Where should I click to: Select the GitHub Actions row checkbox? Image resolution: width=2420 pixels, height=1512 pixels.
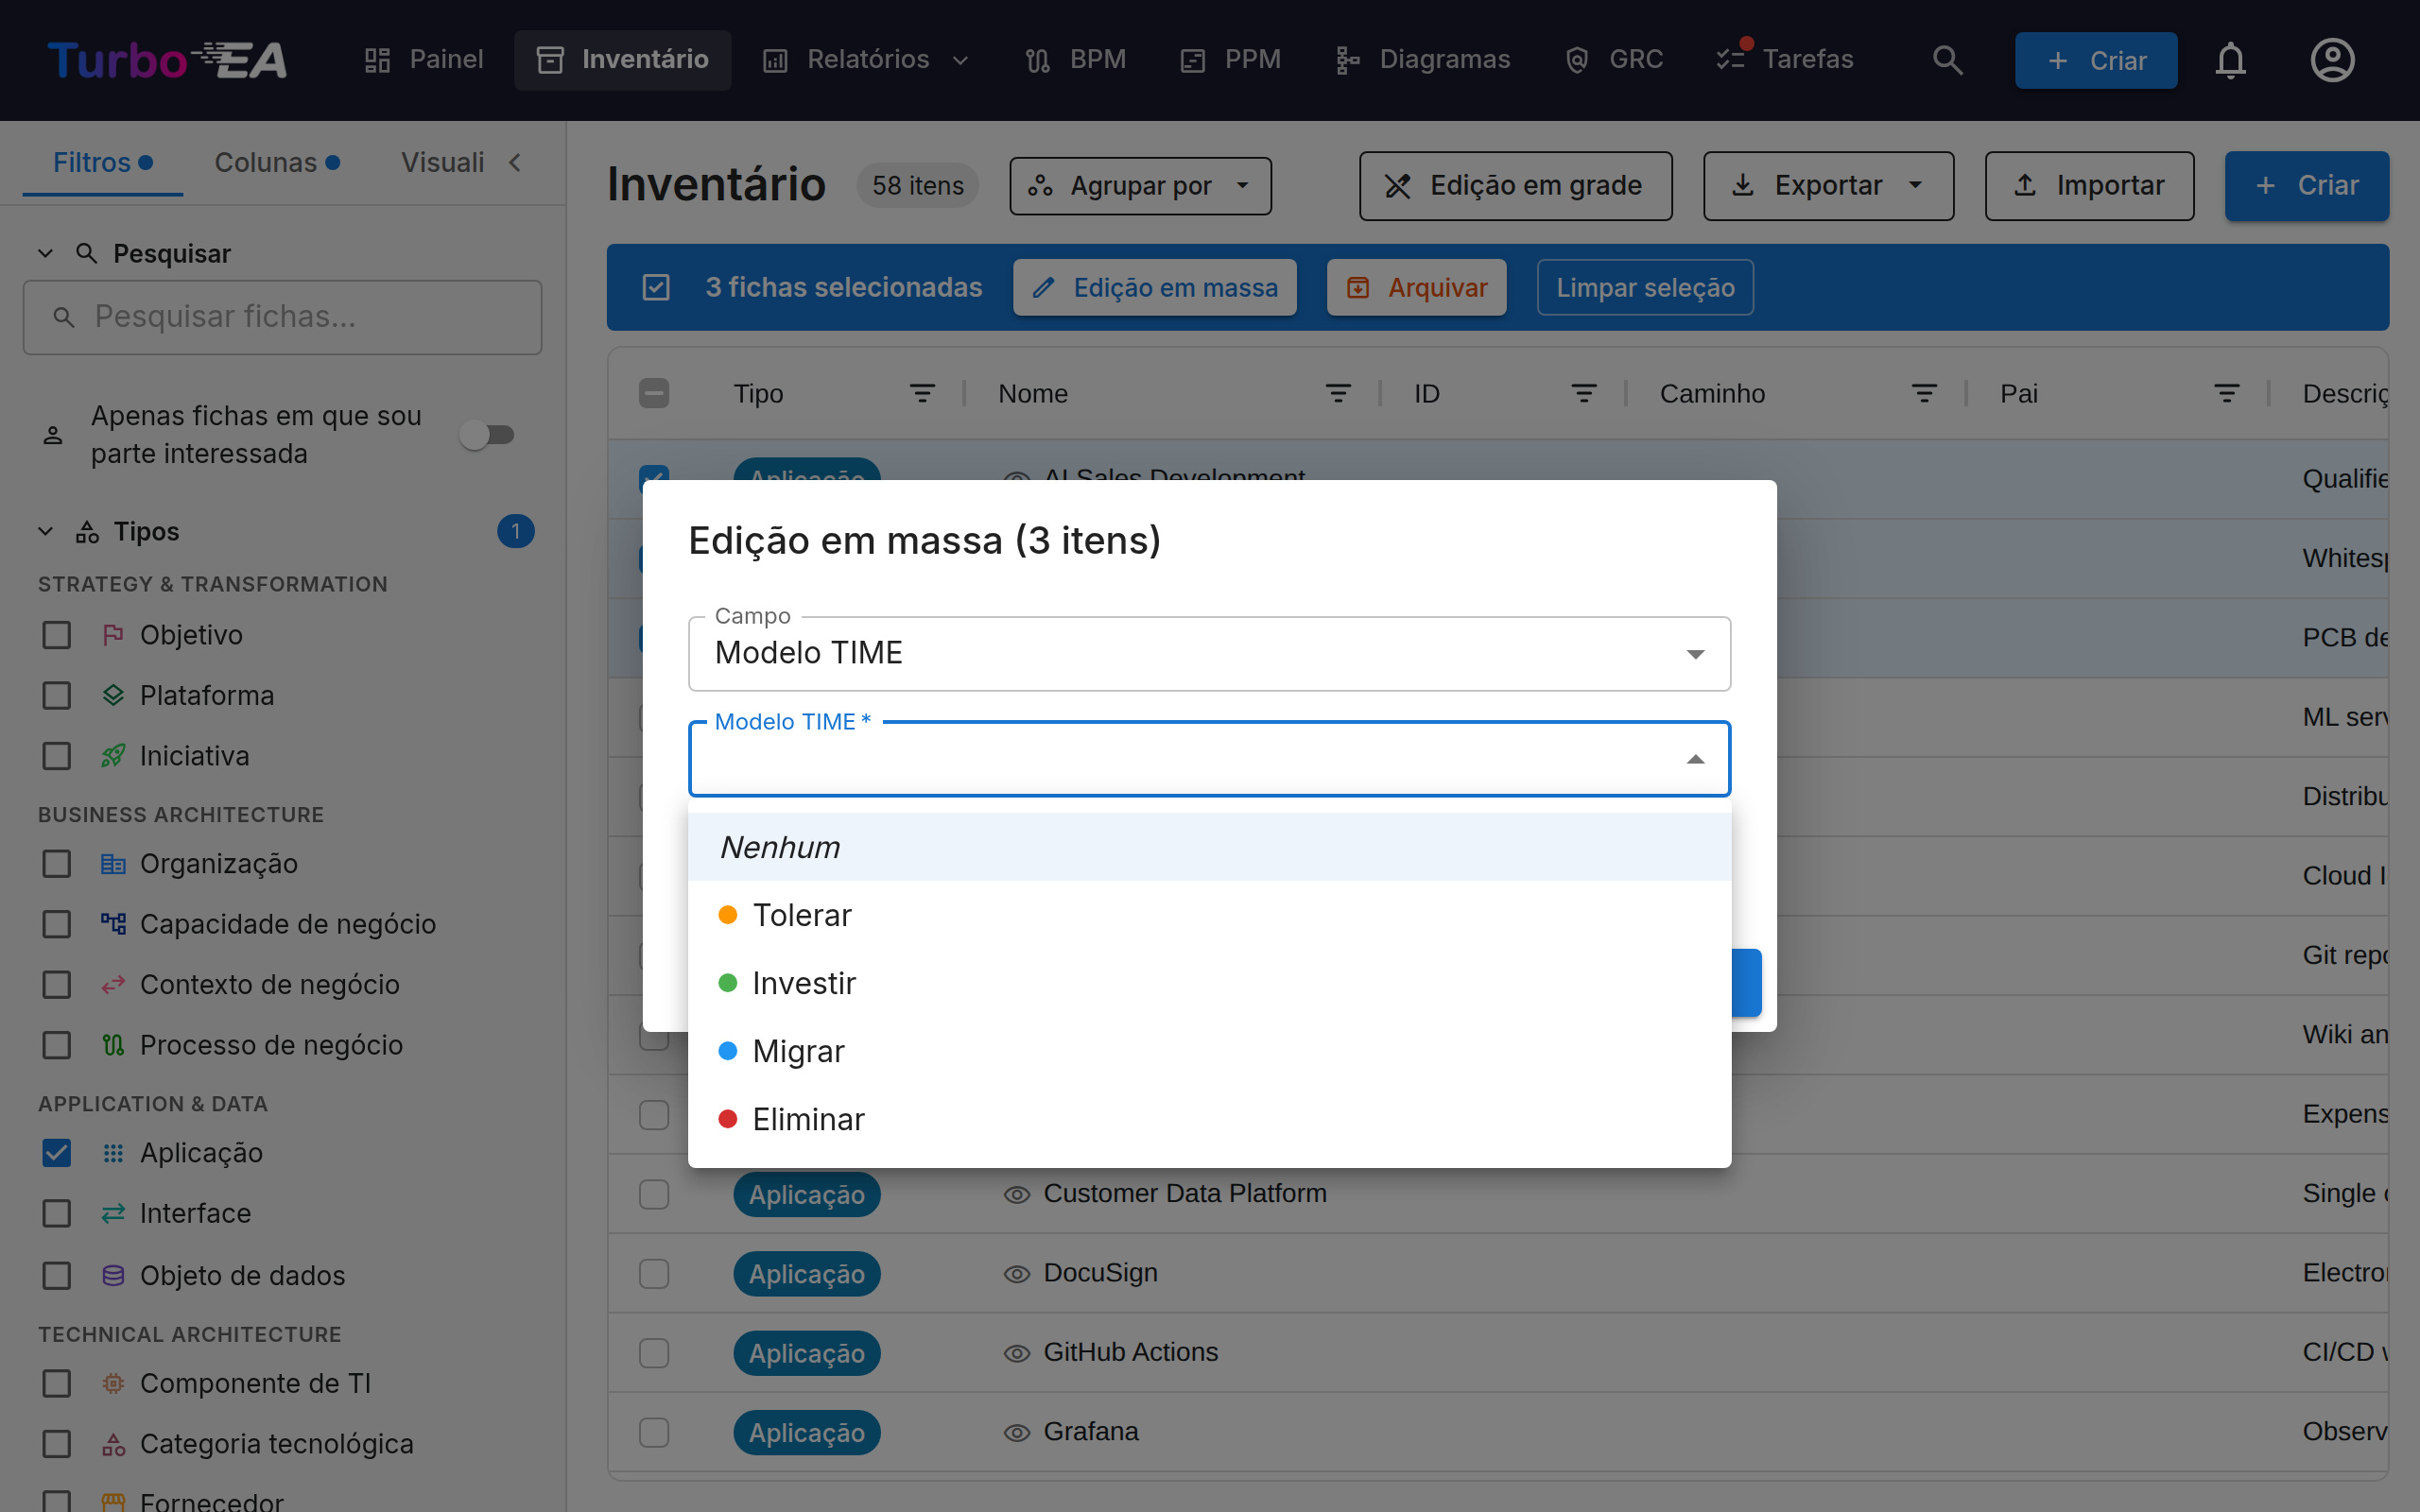654,1353
